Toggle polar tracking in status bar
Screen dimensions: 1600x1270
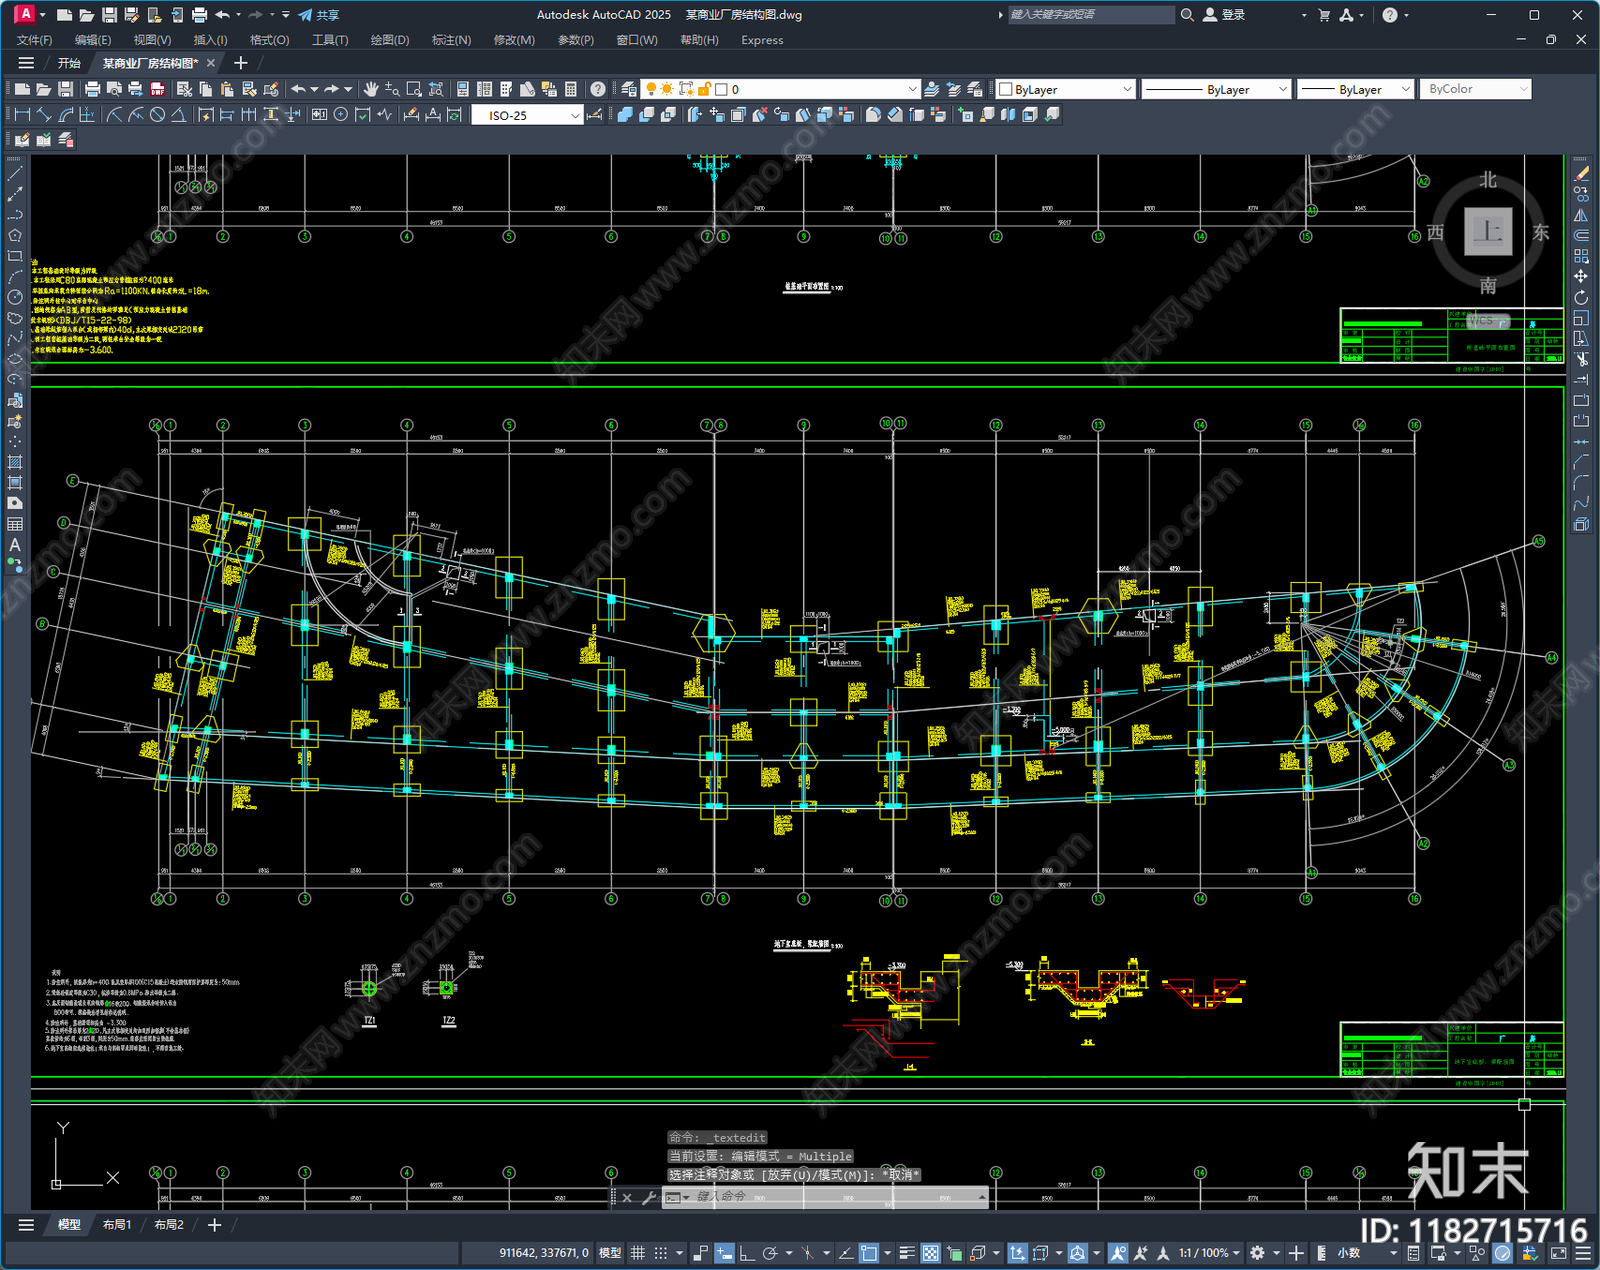(x=770, y=1253)
